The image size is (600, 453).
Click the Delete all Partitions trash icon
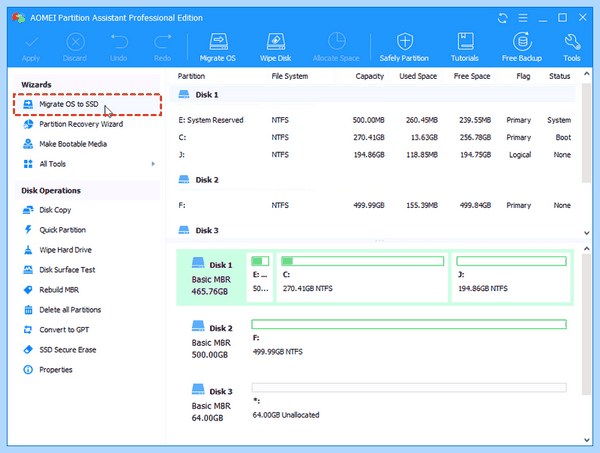pos(28,310)
